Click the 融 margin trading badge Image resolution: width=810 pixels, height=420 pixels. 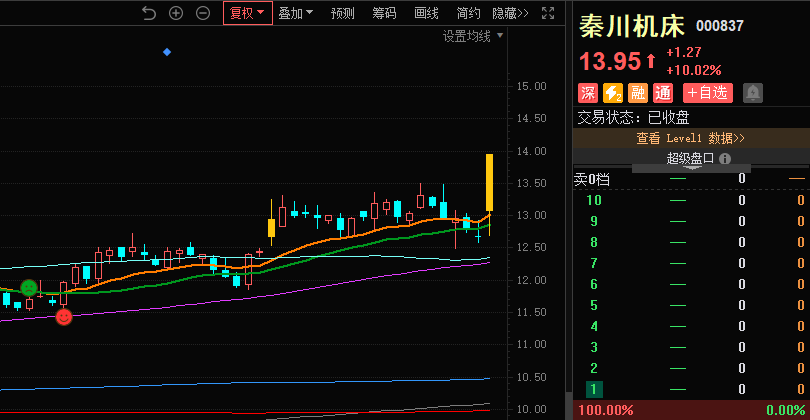click(x=638, y=93)
